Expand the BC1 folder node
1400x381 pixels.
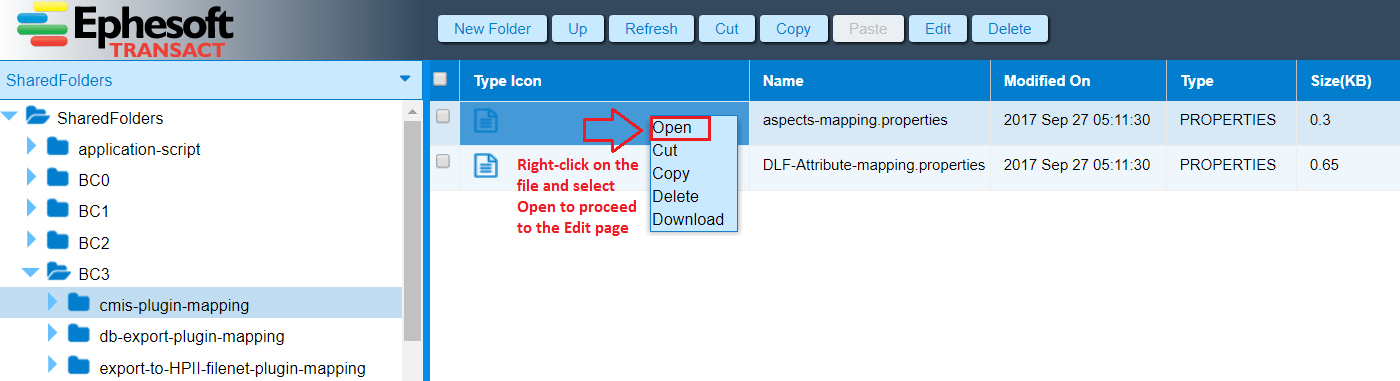[31, 210]
